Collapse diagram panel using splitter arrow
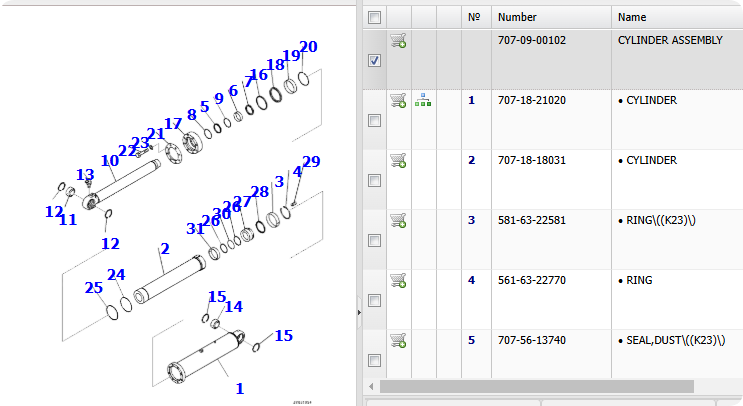Image resolution: width=743 pixels, height=406 pixels. tap(359, 313)
